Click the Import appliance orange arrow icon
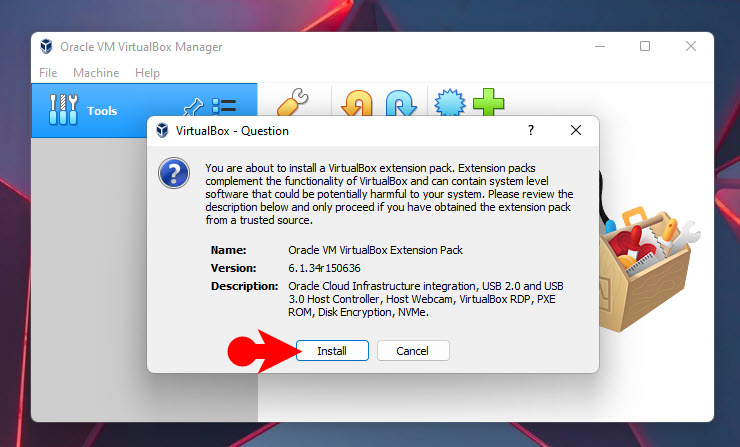This screenshot has width=740, height=447. point(357,102)
